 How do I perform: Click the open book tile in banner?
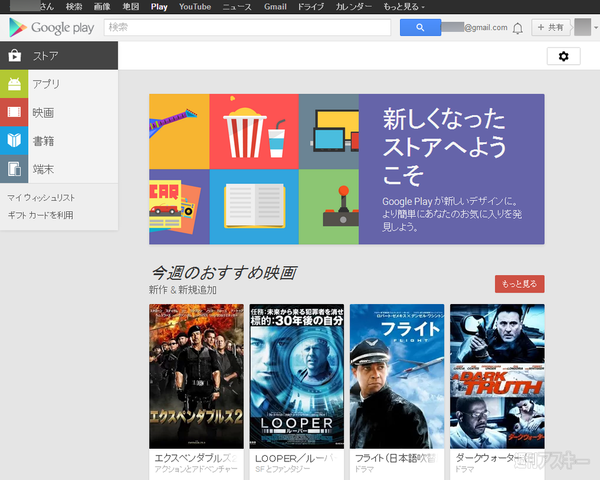[254, 207]
